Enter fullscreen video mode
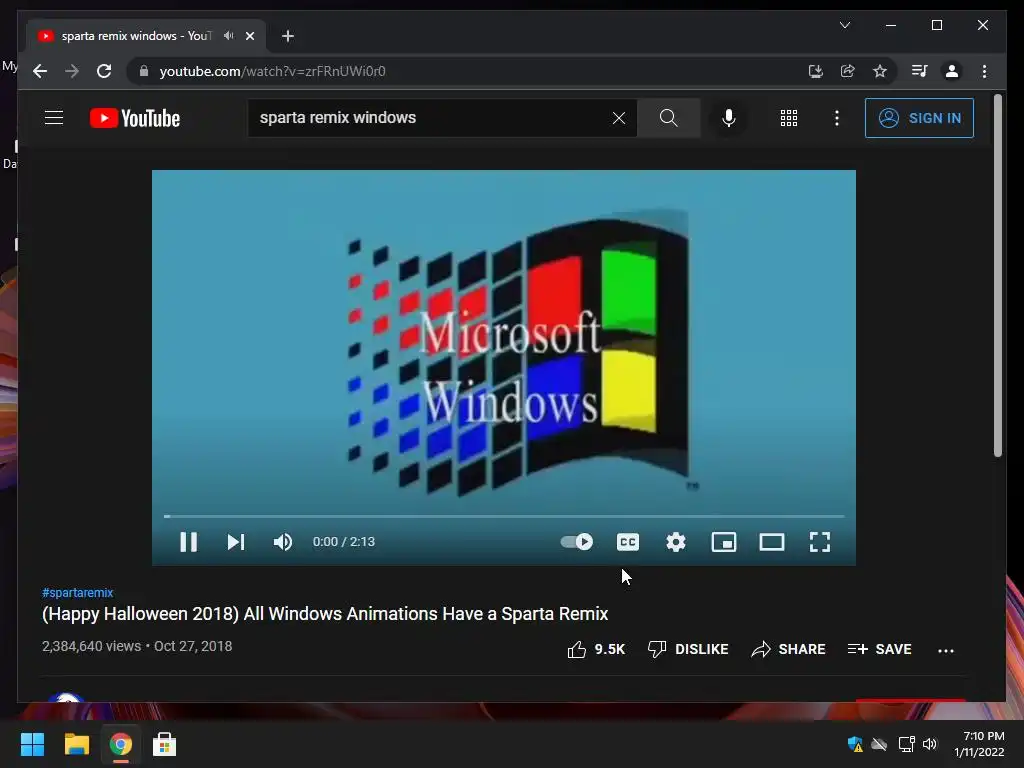Screen dimensions: 1024x768 point(820,541)
